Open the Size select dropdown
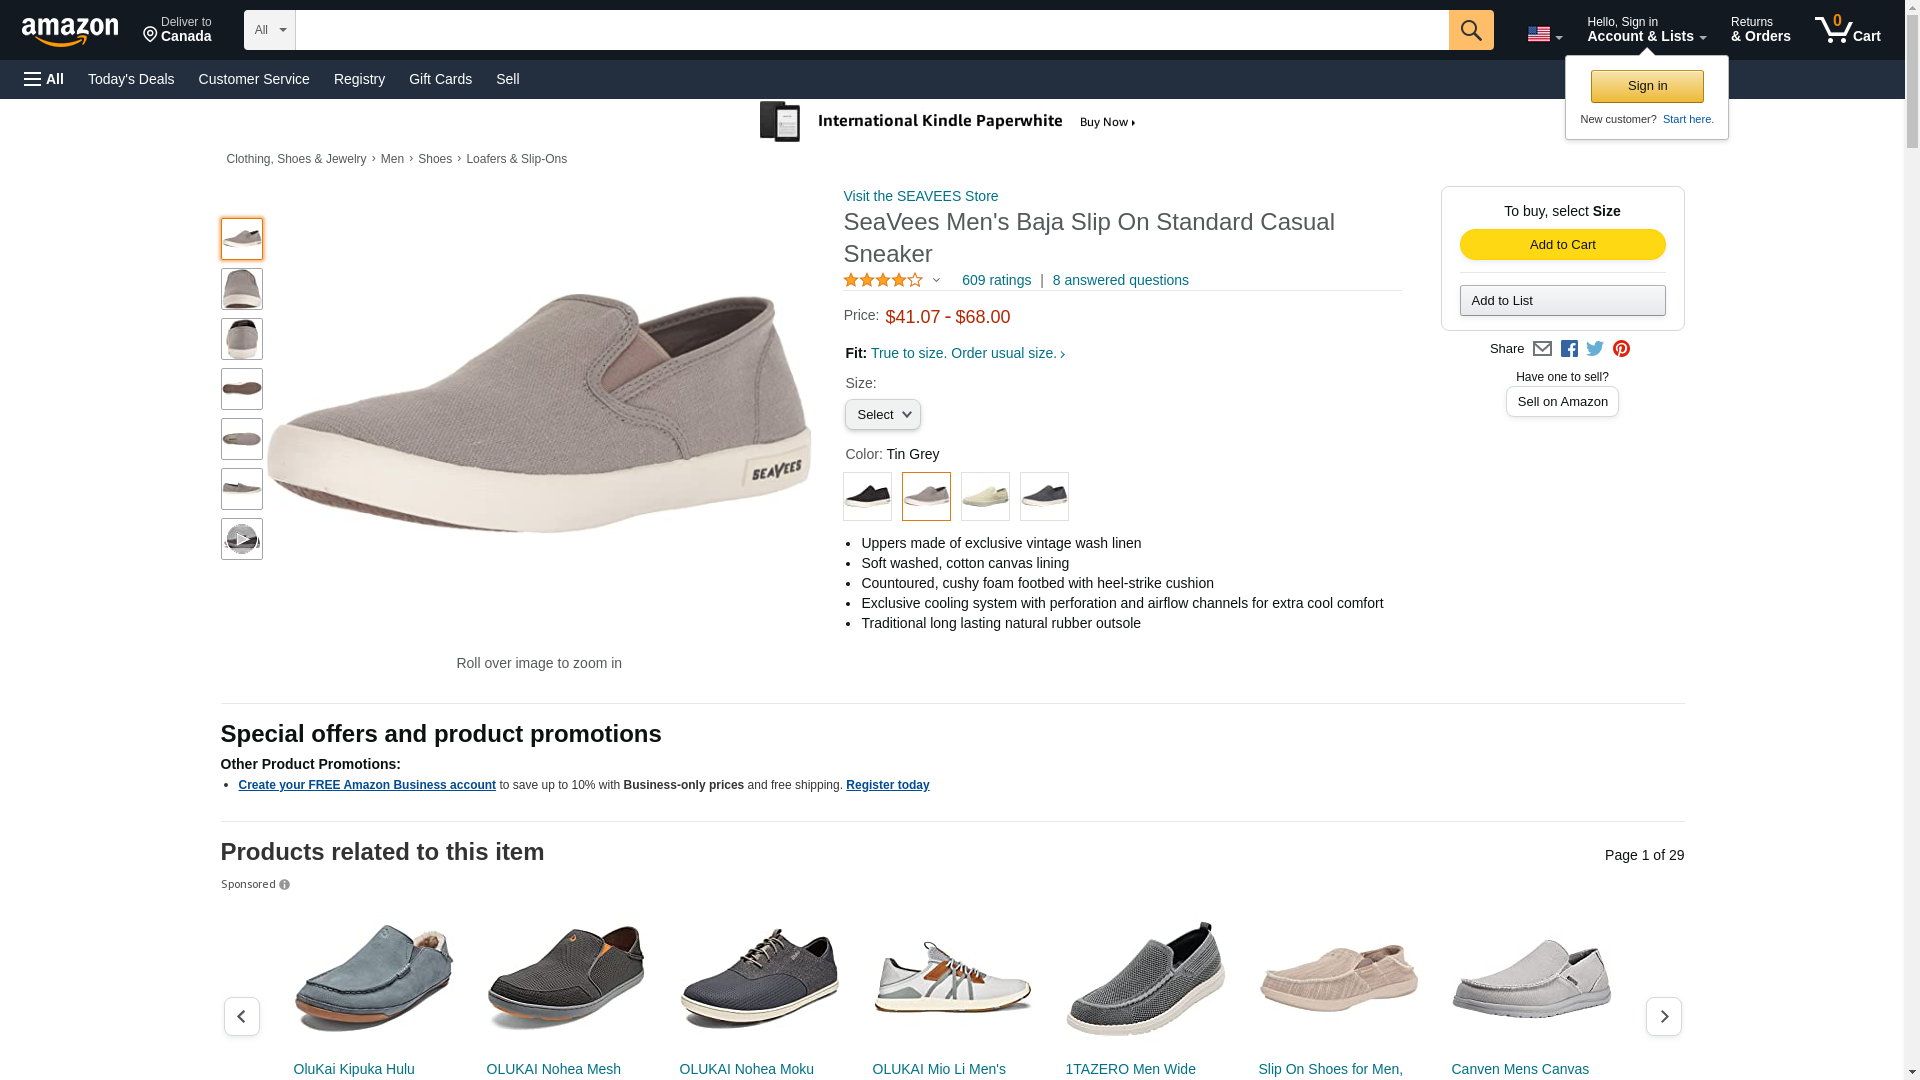This screenshot has height=1080, width=1920. coord(882,415)
